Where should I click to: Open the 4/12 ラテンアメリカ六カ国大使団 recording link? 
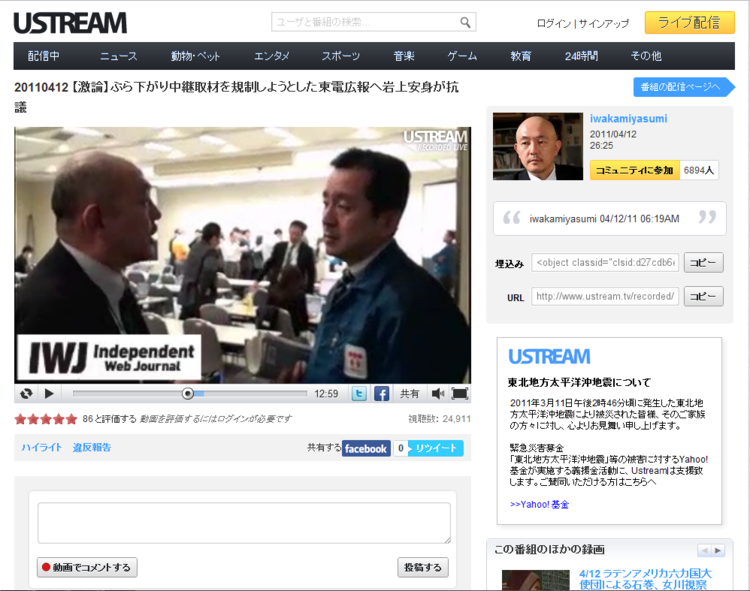646,579
